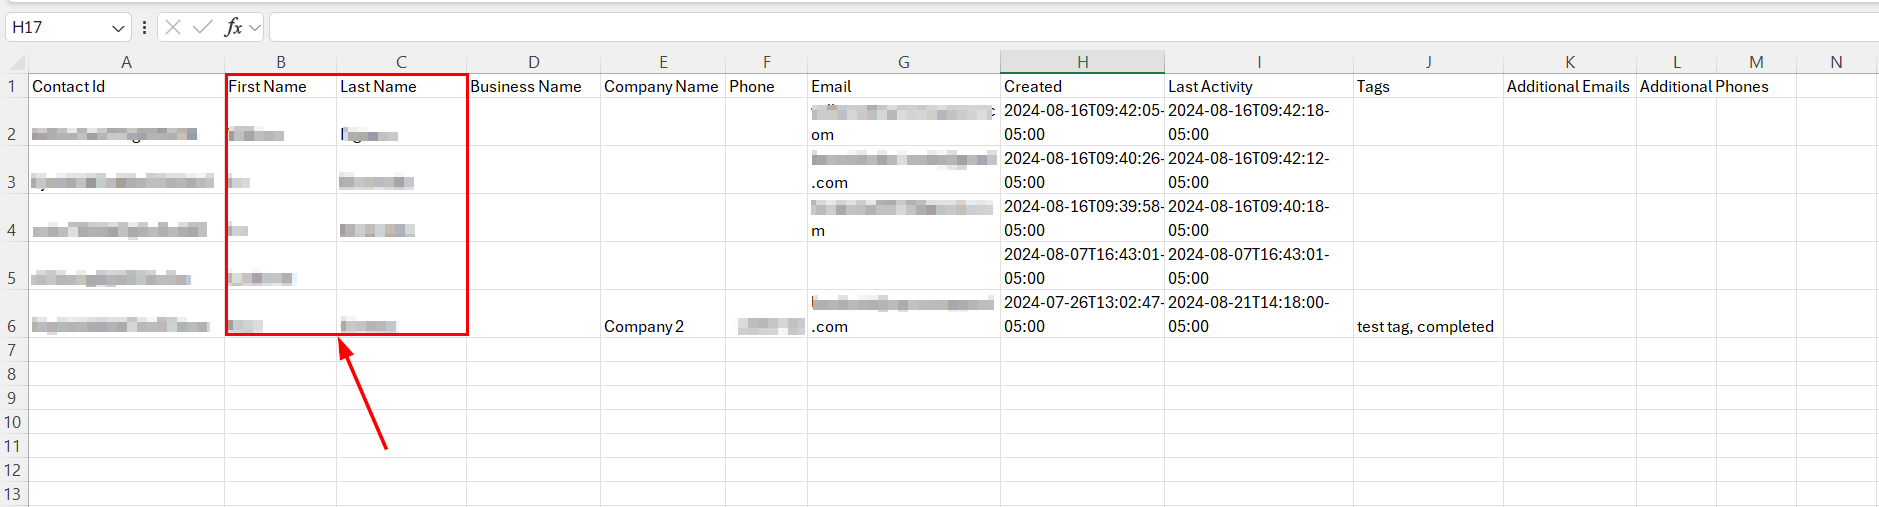
Task: Select row 6 header
Action: point(12,326)
